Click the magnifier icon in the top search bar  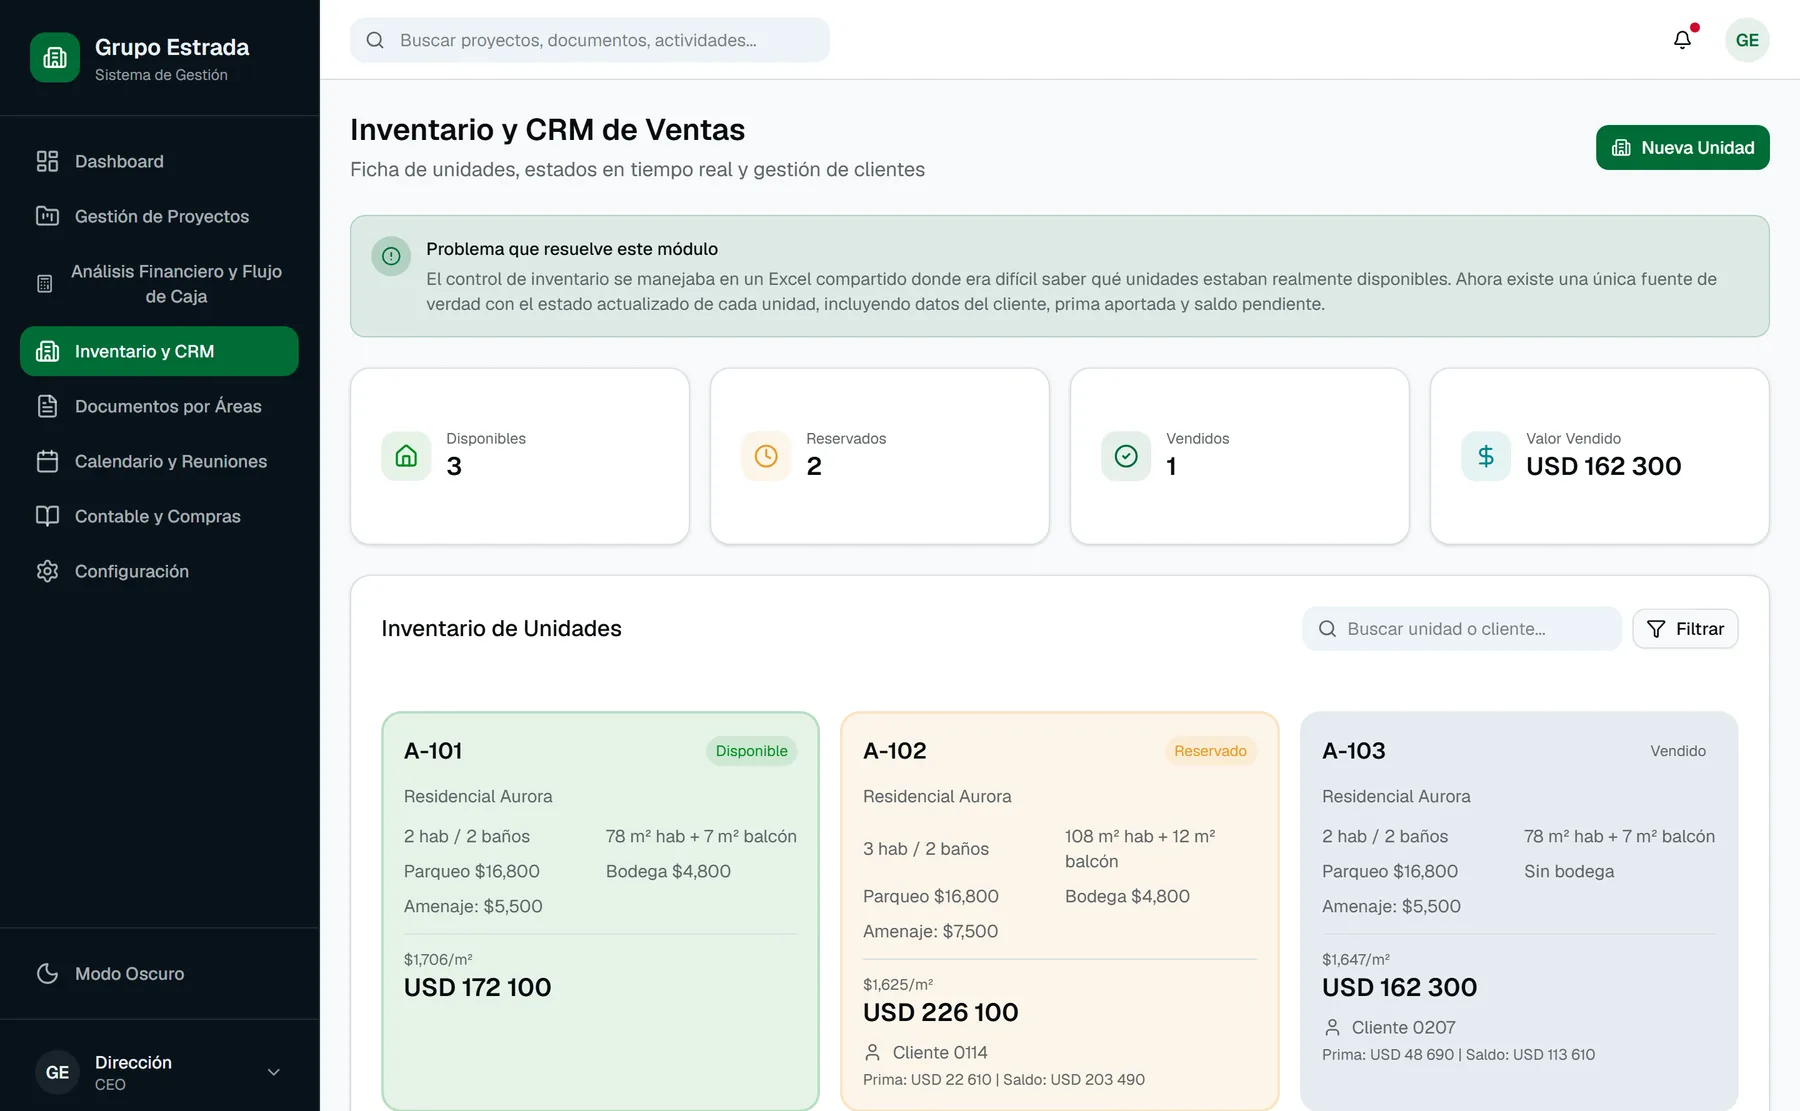(375, 40)
